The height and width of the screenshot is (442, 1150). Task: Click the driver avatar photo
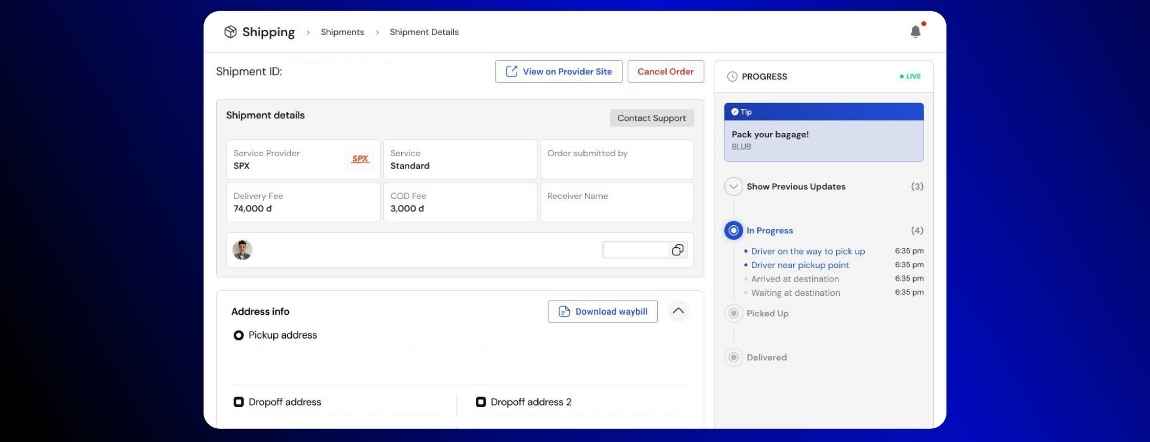click(x=242, y=250)
